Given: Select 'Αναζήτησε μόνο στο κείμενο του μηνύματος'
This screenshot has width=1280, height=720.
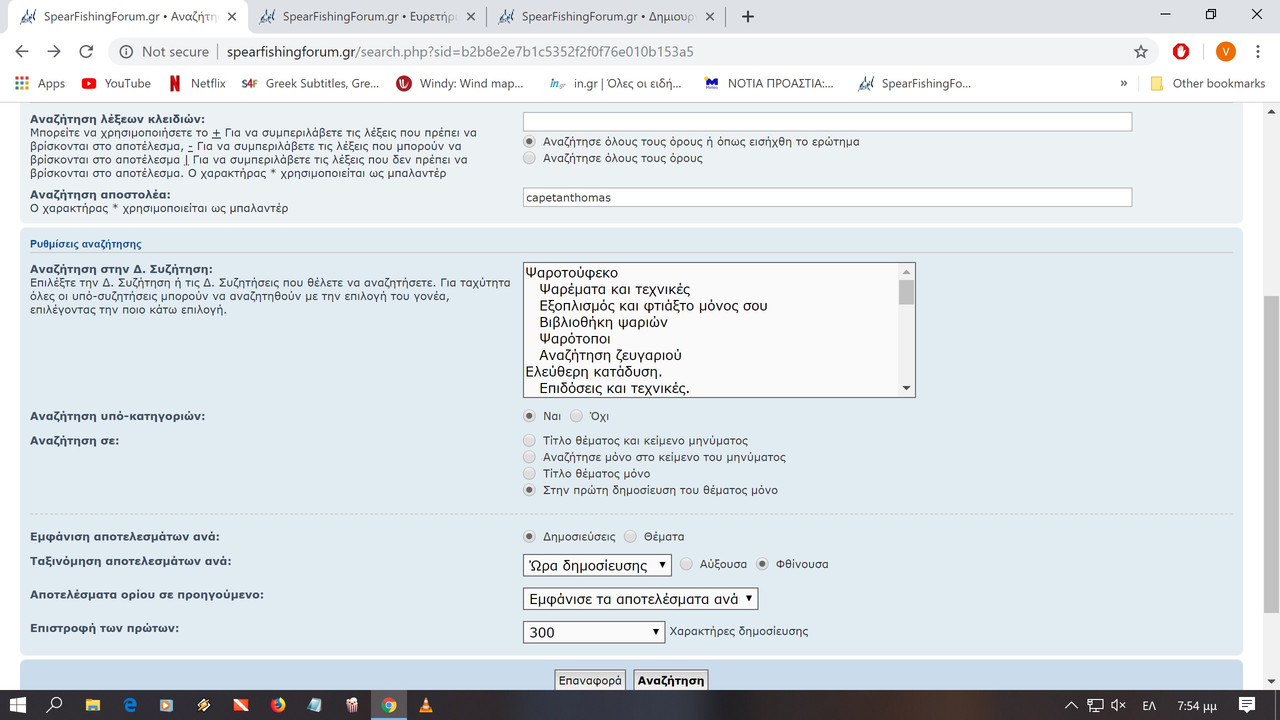Looking at the screenshot, I should pyautogui.click(x=529, y=457).
